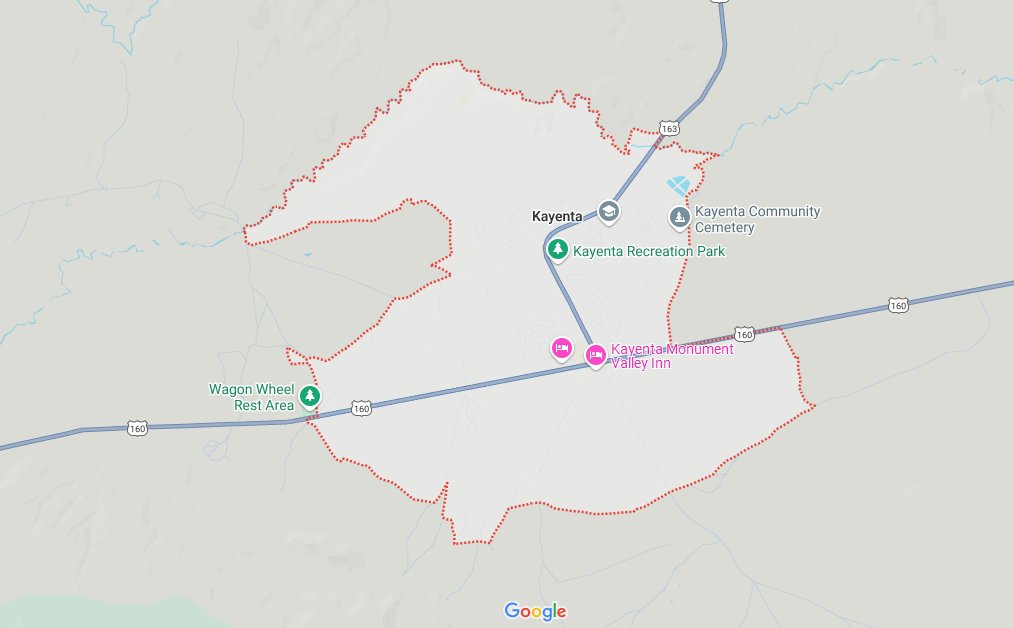Open the Kayenta Recreation Park text label
The height and width of the screenshot is (628, 1014).
(x=649, y=251)
